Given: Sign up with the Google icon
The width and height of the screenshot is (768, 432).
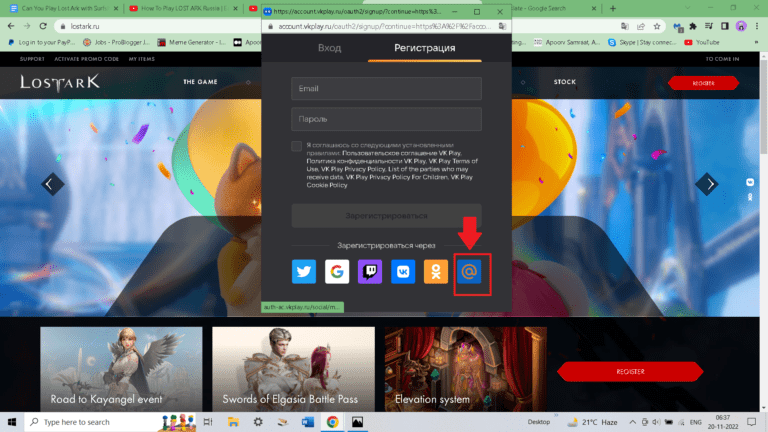Looking at the screenshot, I should pos(337,271).
